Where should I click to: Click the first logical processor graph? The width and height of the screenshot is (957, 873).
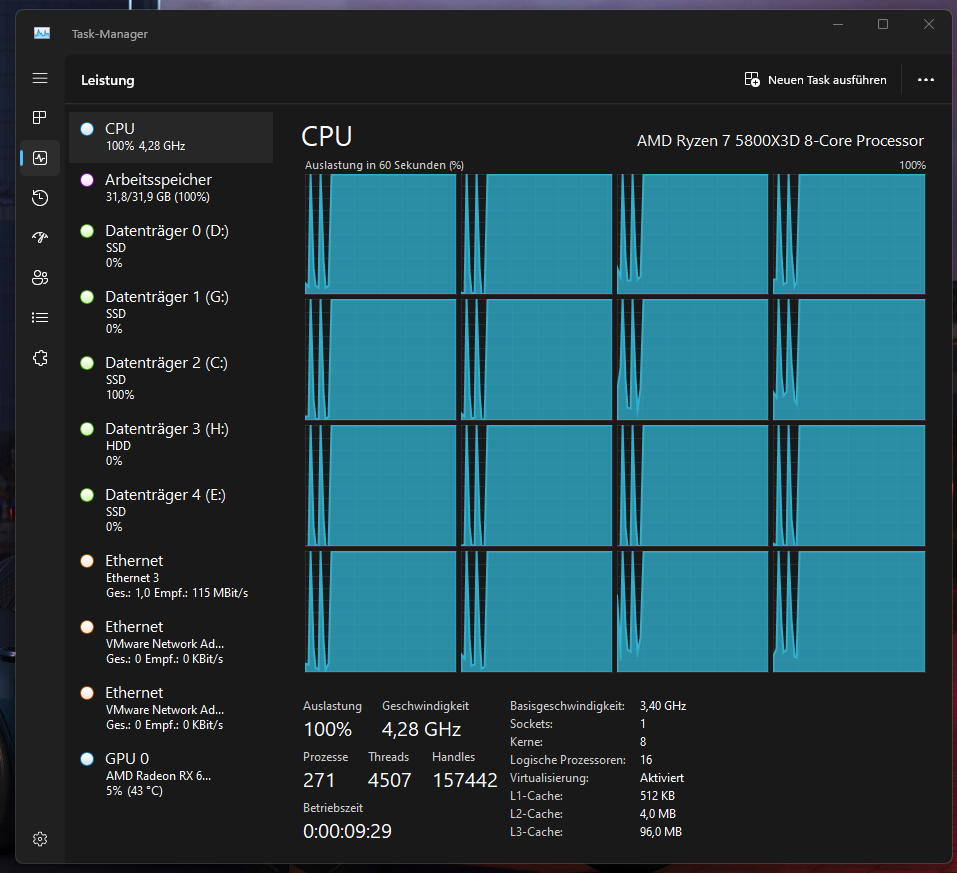tap(380, 234)
